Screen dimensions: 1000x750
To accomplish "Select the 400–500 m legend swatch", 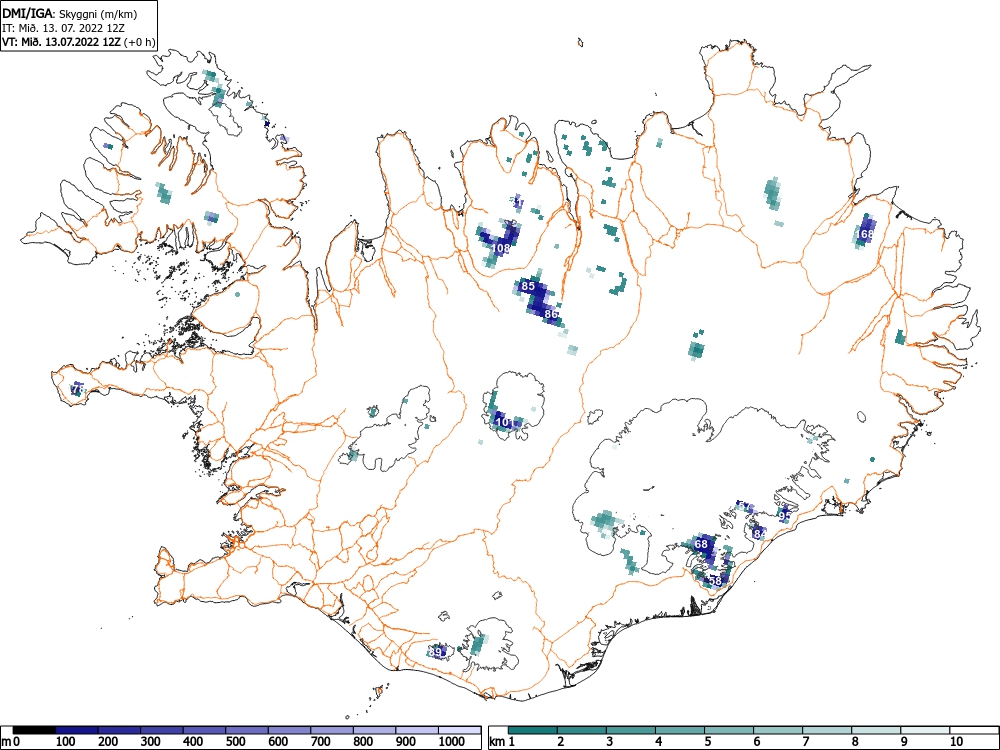I will click(x=205, y=730).
